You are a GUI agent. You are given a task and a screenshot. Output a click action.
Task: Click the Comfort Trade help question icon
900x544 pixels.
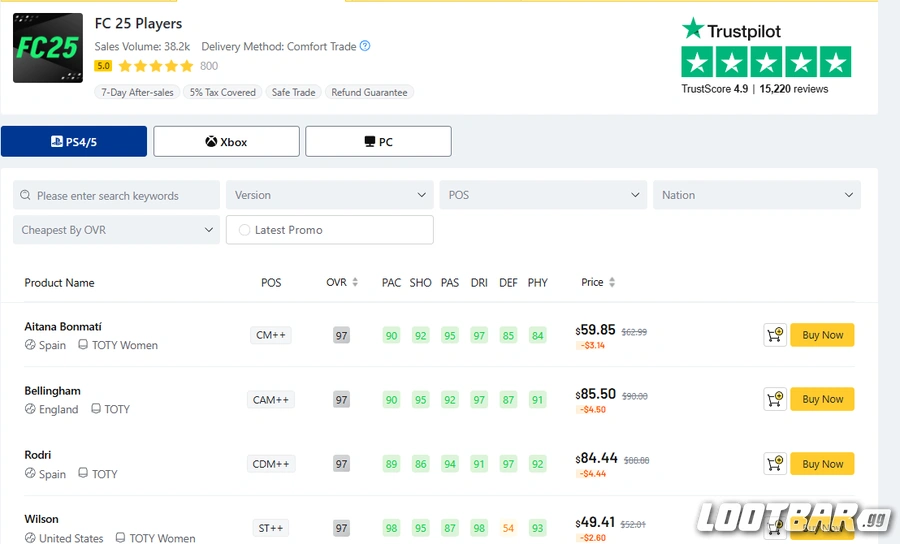tap(365, 46)
